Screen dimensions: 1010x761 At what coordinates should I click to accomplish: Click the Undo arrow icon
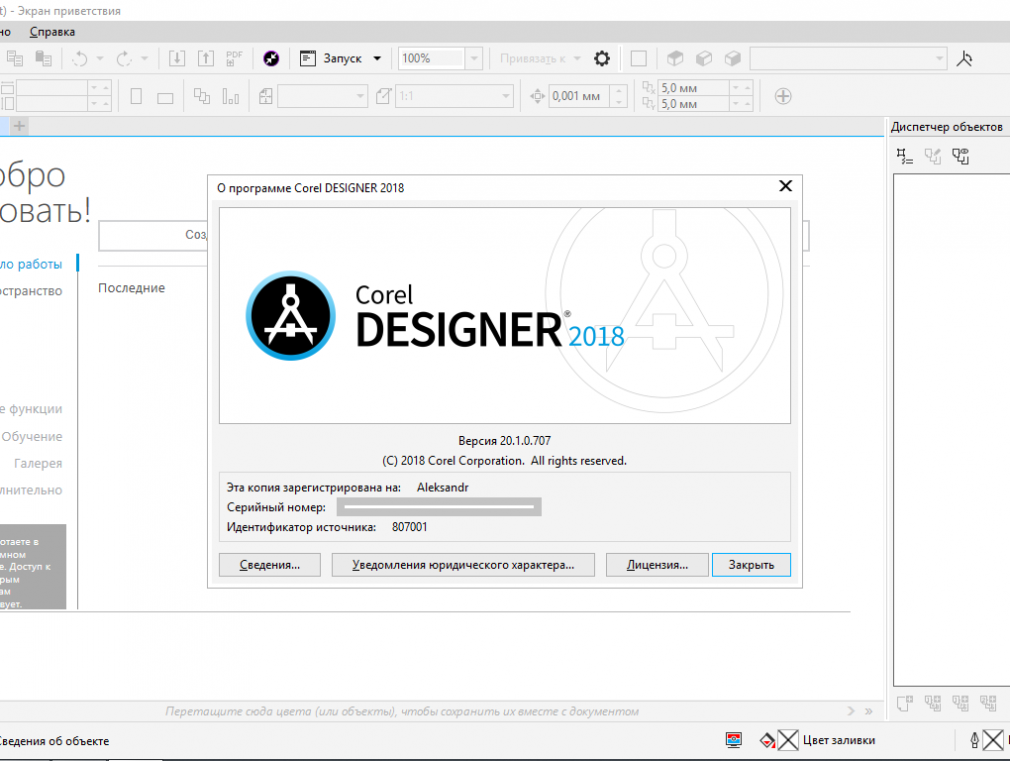[x=79, y=59]
